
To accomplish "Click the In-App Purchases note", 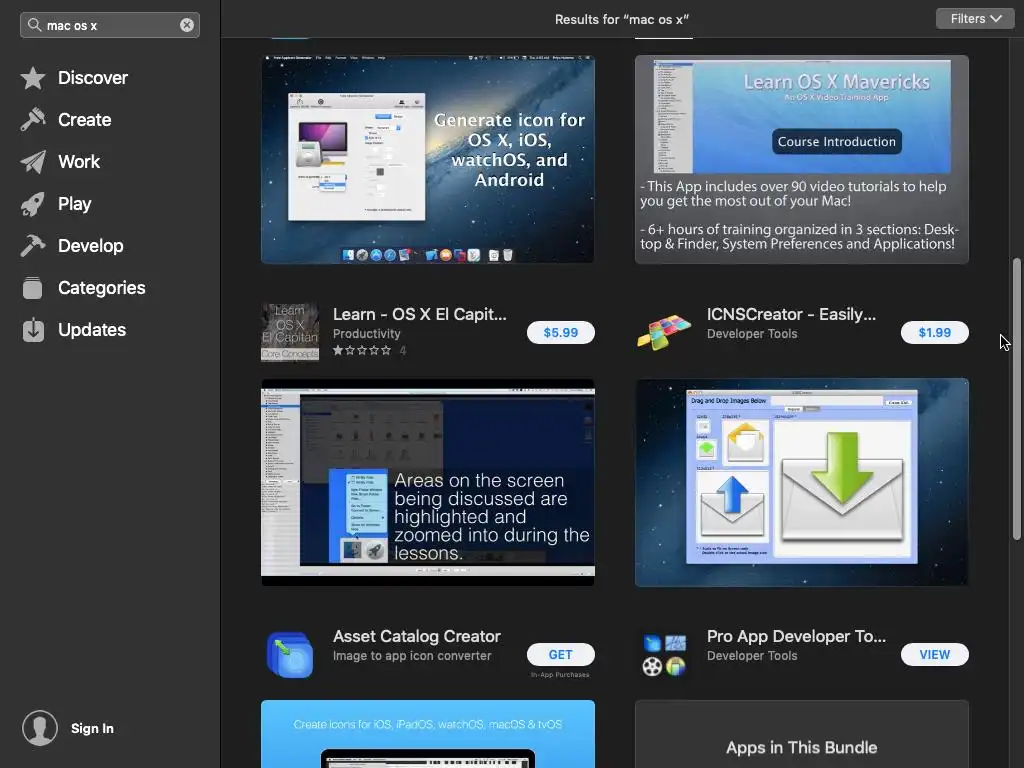I will point(560,675).
